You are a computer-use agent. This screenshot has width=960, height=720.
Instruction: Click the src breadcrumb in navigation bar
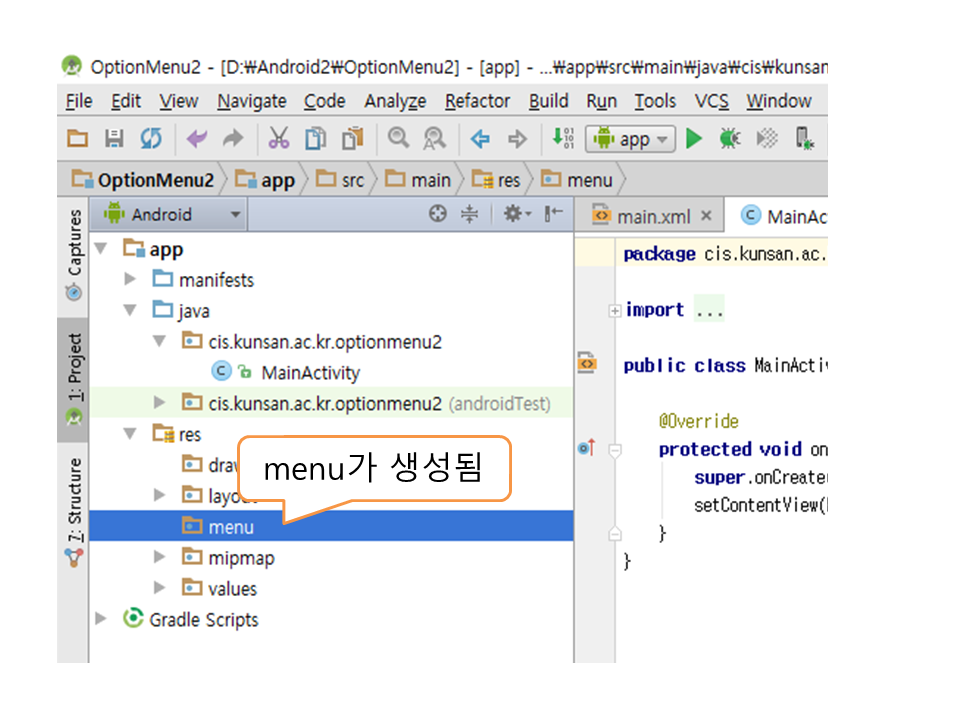pyautogui.click(x=340, y=181)
